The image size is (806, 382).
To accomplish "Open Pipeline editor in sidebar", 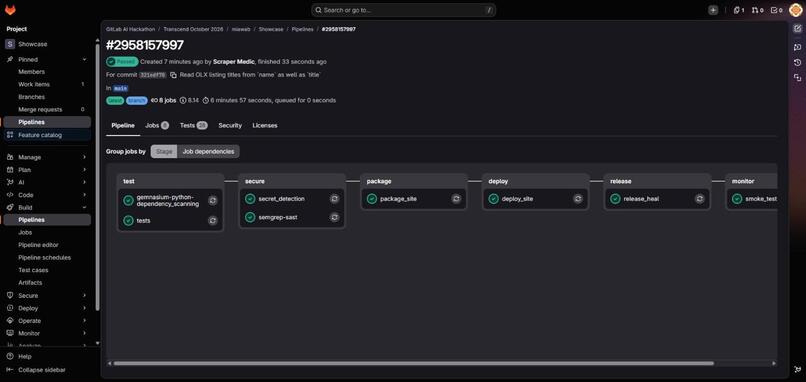I will [x=47, y=245].
